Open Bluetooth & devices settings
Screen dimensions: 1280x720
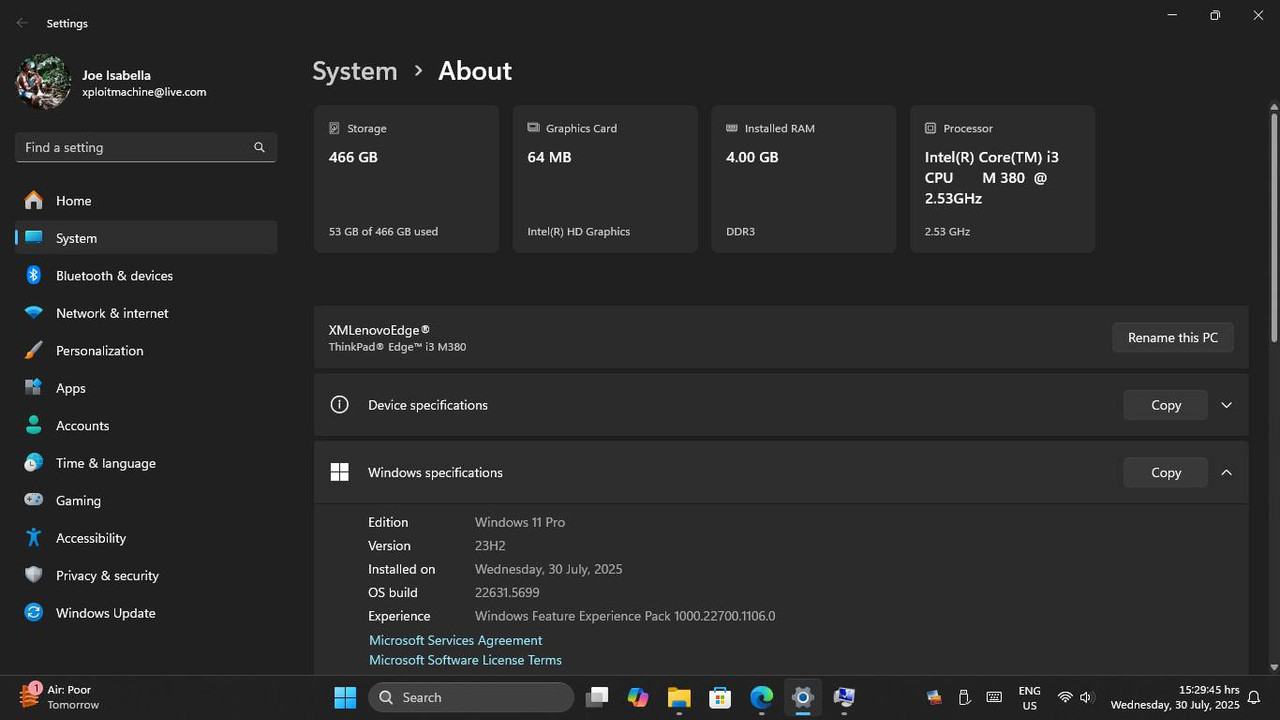(x=146, y=275)
